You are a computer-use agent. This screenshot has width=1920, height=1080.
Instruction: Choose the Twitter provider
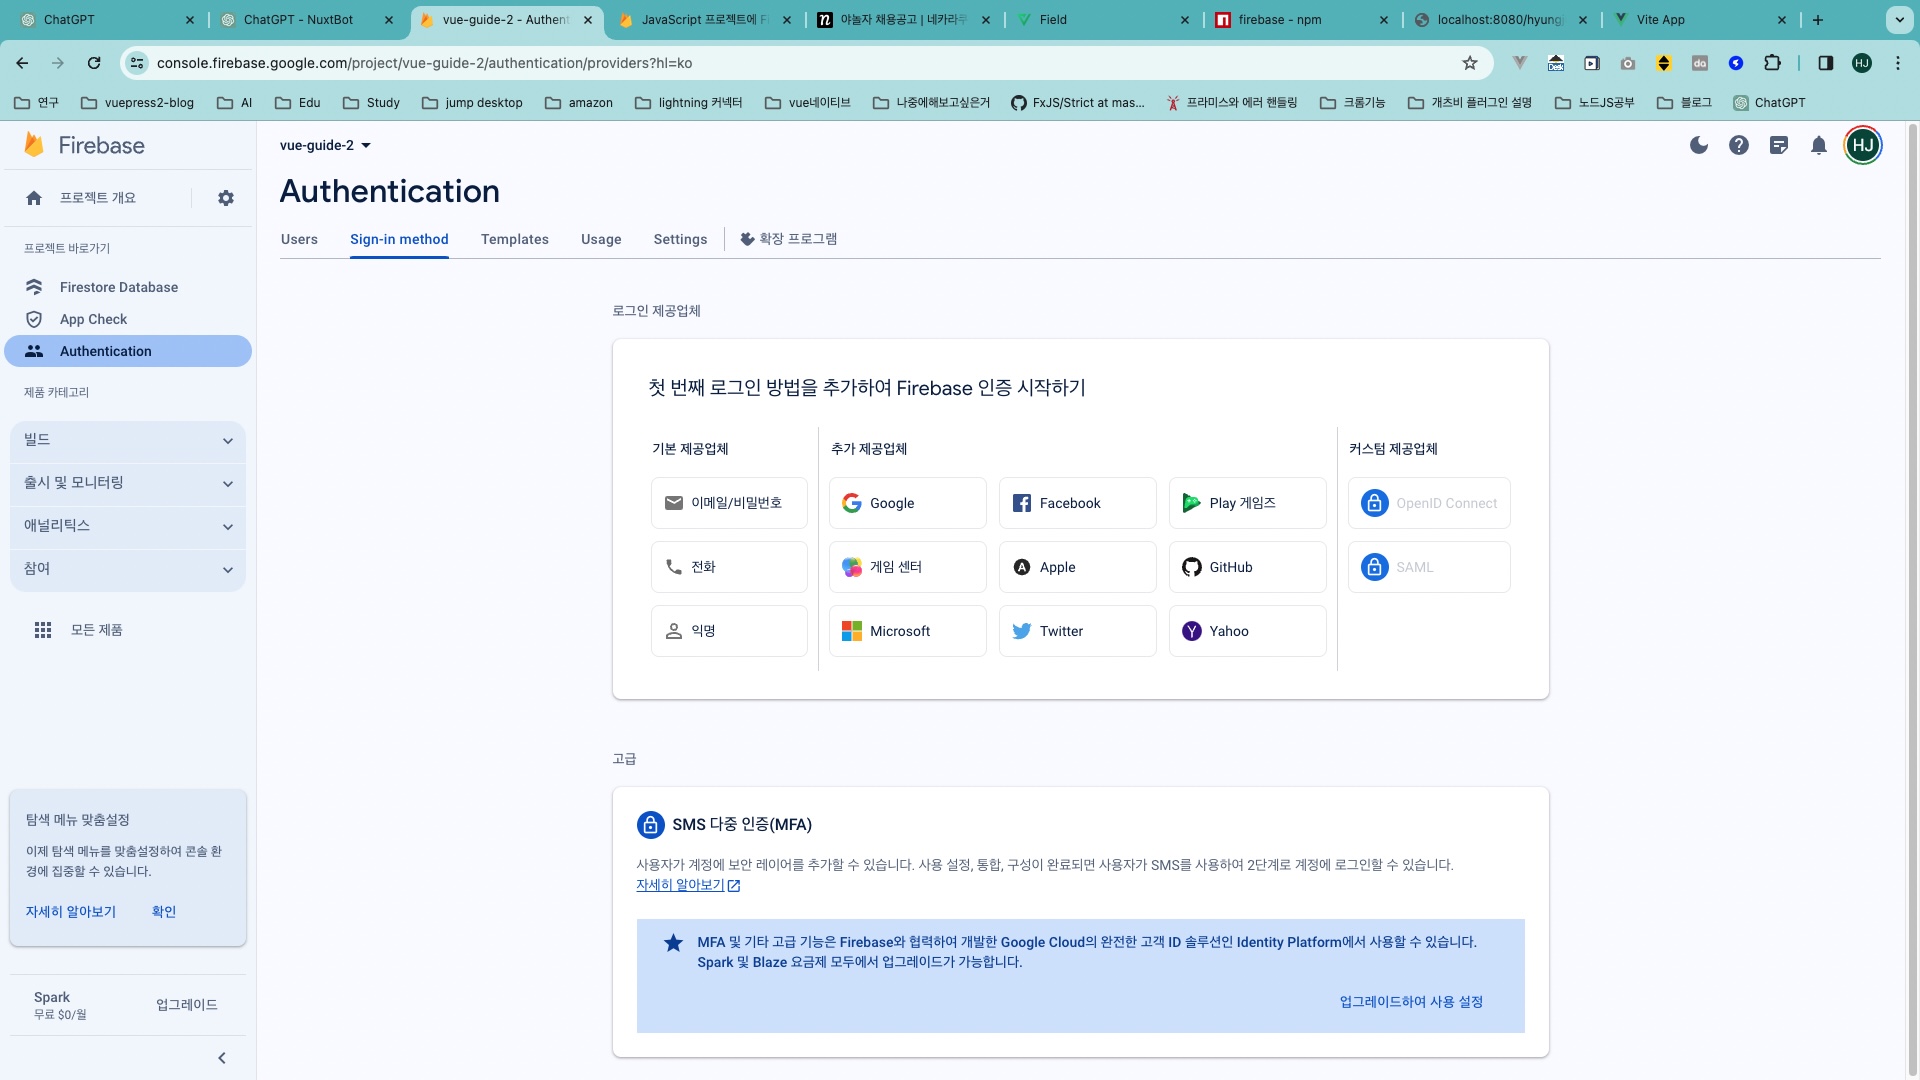tap(1078, 631)
